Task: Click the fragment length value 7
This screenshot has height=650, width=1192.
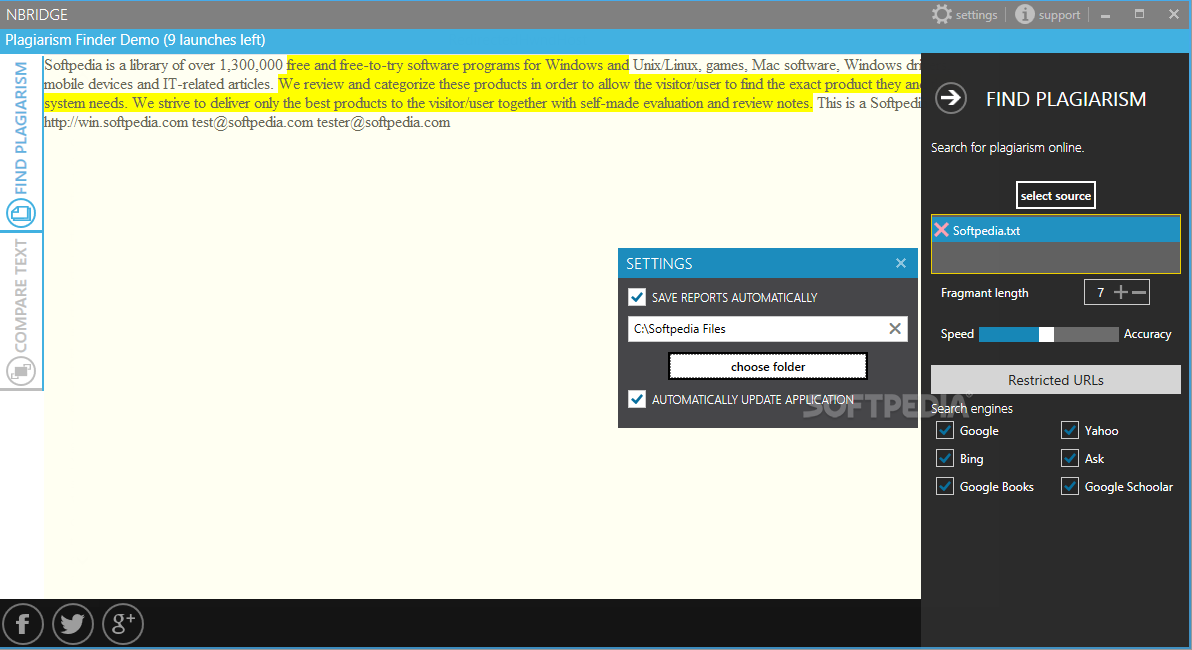Action: click(1100, 292)
